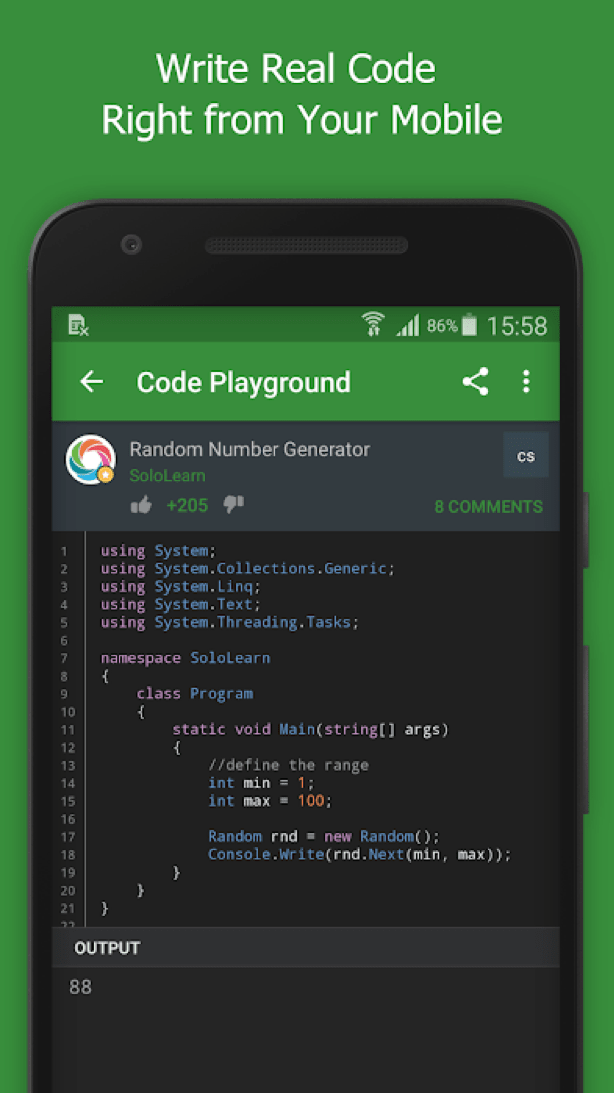Open the SoloLearn author name link

[167, 475]
